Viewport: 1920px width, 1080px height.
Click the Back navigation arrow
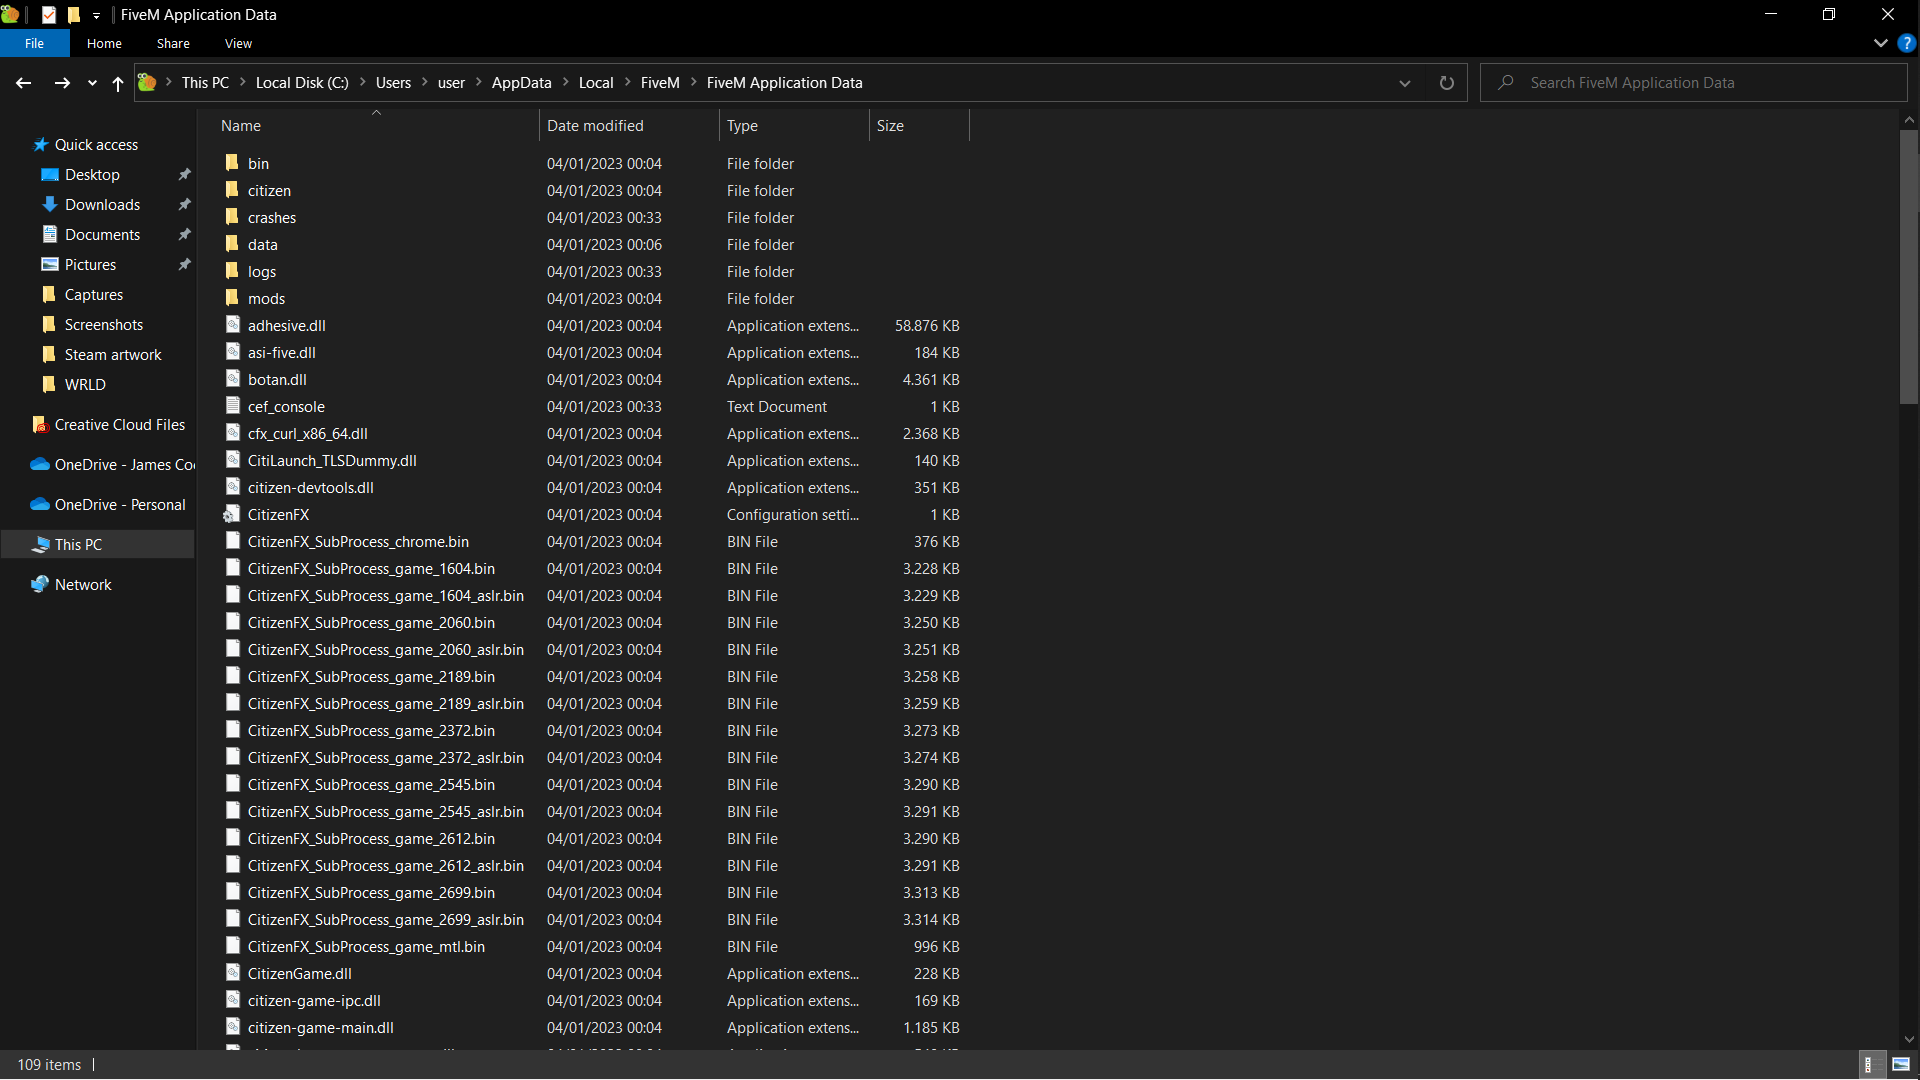(24, 83)
